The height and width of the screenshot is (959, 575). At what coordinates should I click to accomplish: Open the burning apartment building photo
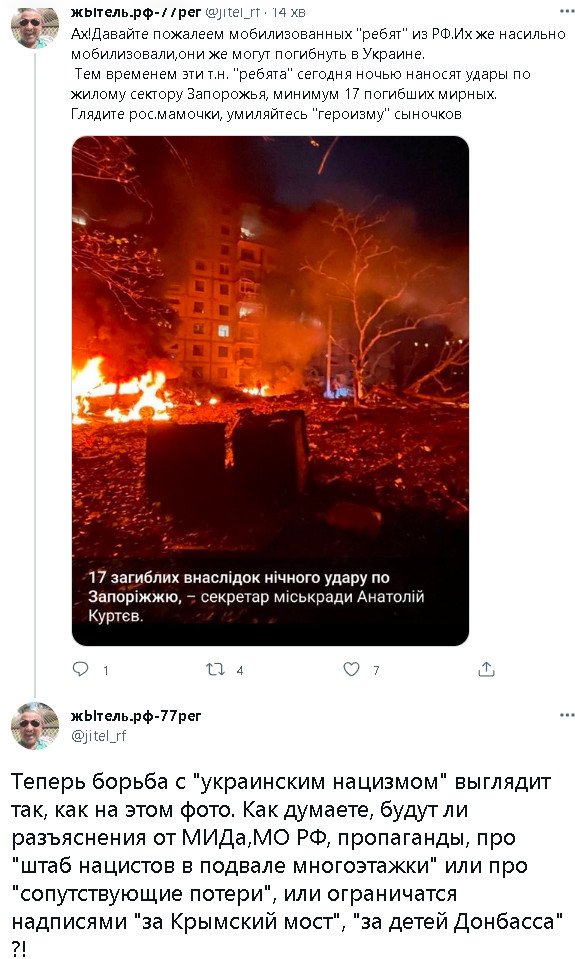pos(270,390)
